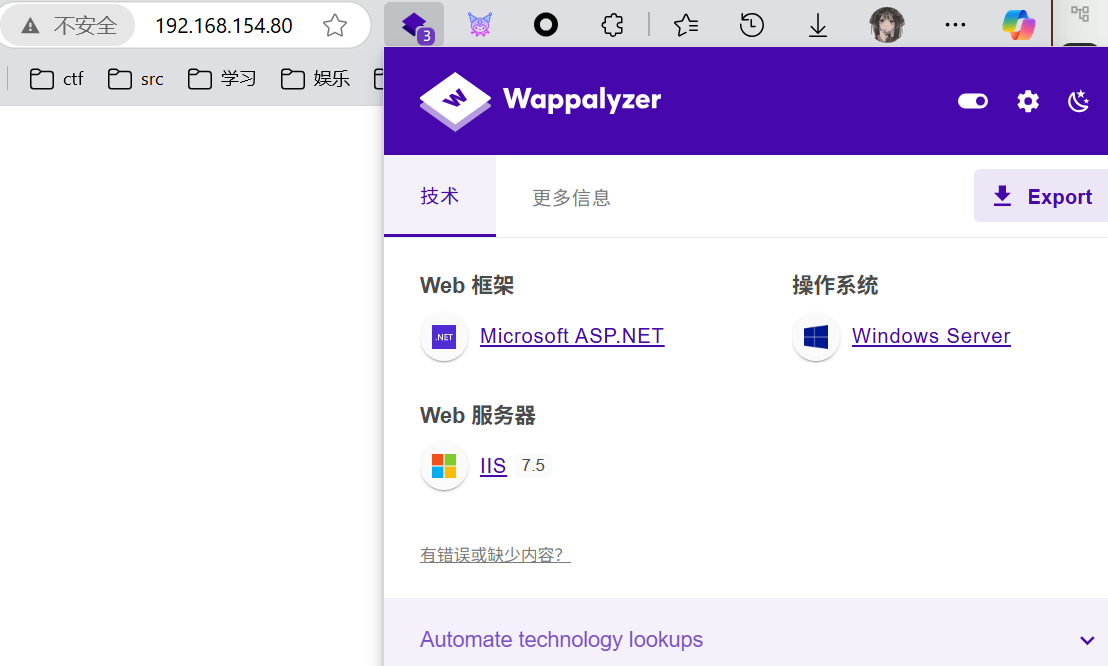The width and height of the screenshot is (1108, 666).
Task: Open the 娱乐 bookmarks folder
Action: coord(315,78)
